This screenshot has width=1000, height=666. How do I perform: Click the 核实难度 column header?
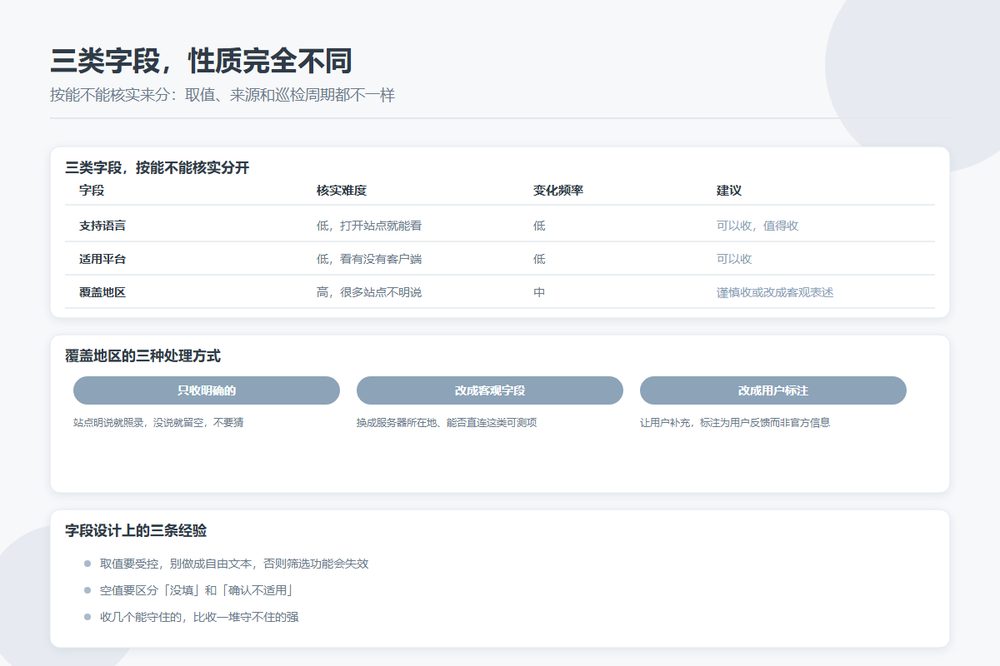(341, 190)
